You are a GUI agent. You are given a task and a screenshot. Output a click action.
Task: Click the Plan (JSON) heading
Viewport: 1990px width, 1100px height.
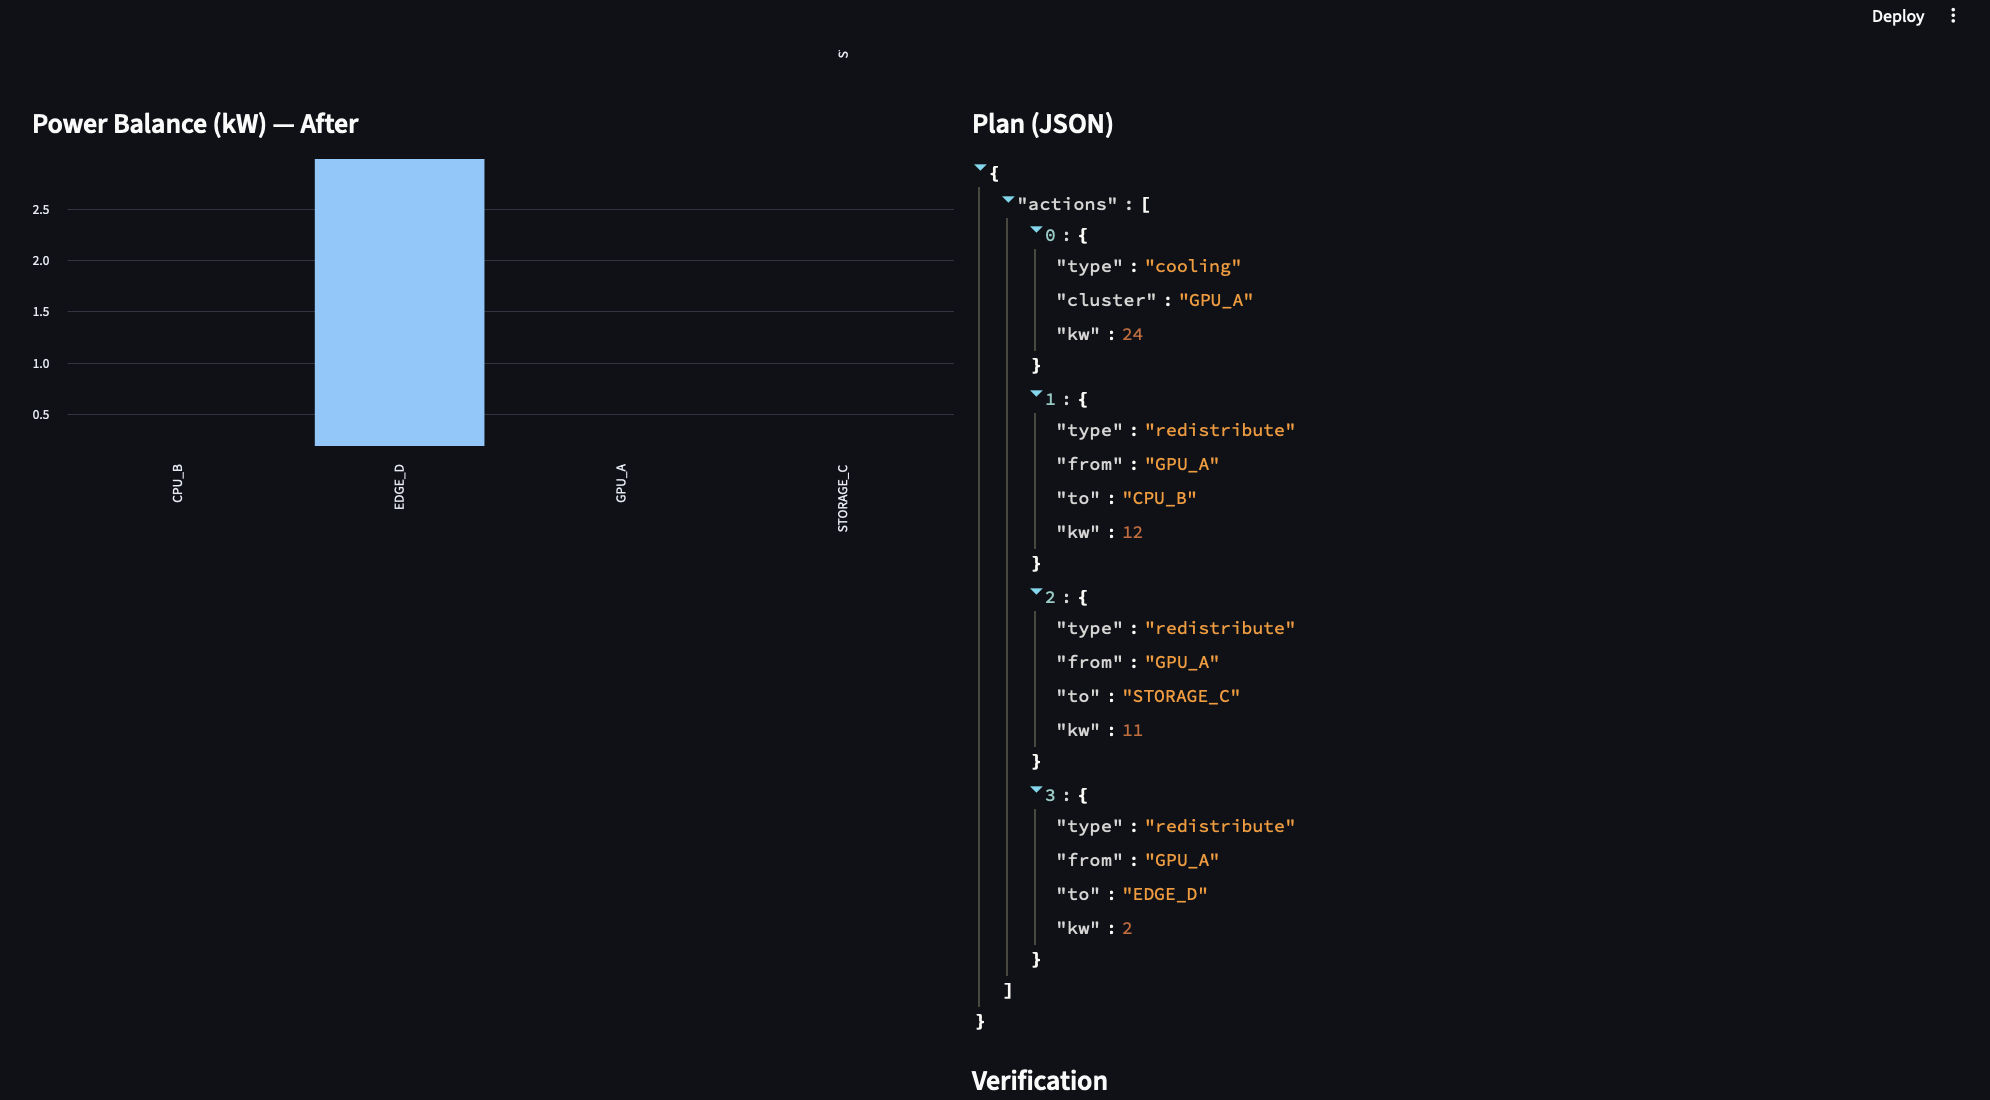pyautogui.click(x=1042, y=124)
